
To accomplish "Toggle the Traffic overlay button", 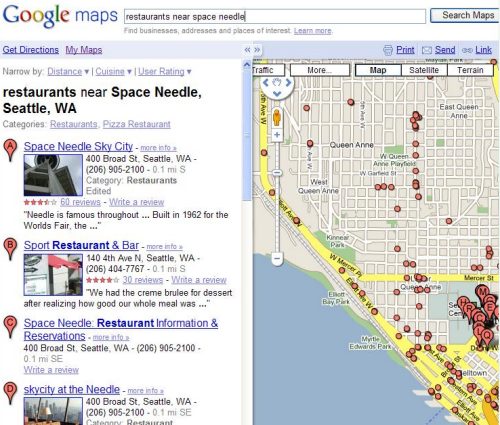I will 268,70.
